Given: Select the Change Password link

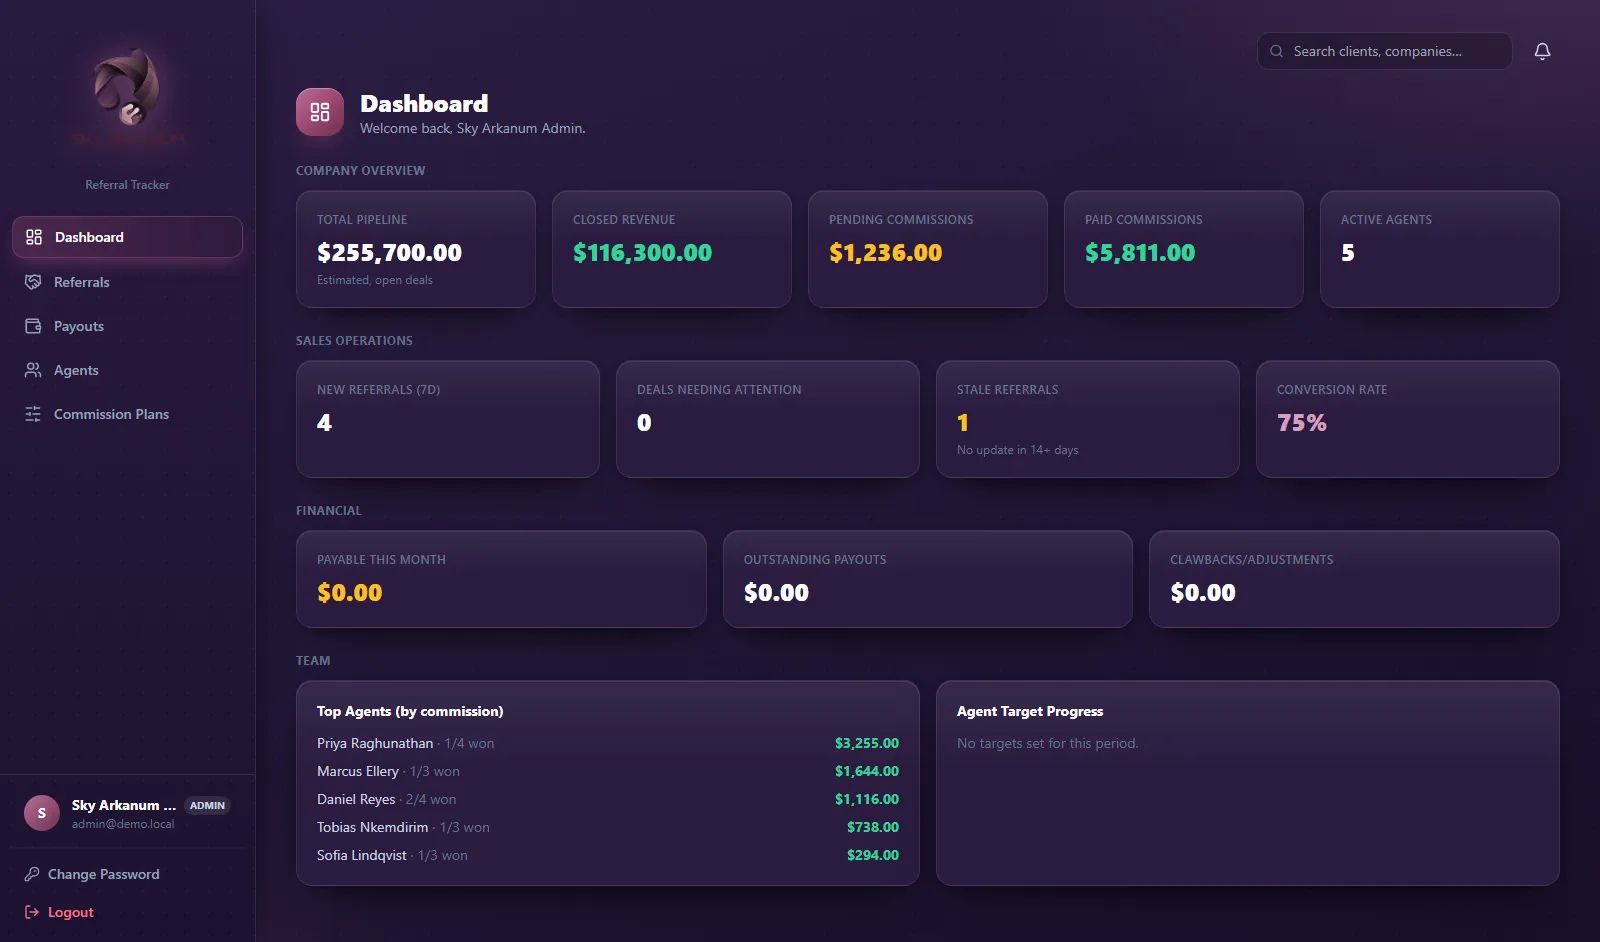Looking at the screenshot, I should click(x=92, y=874).
